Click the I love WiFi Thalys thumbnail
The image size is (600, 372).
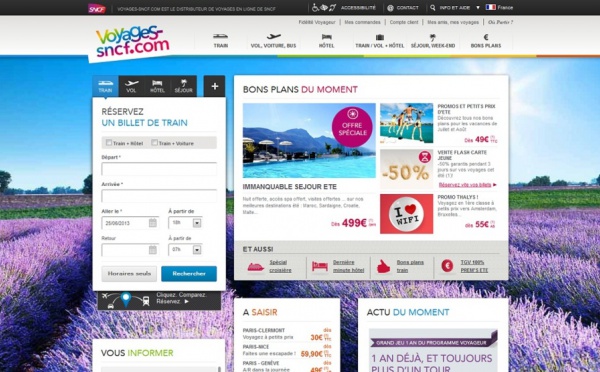point(406,214)
